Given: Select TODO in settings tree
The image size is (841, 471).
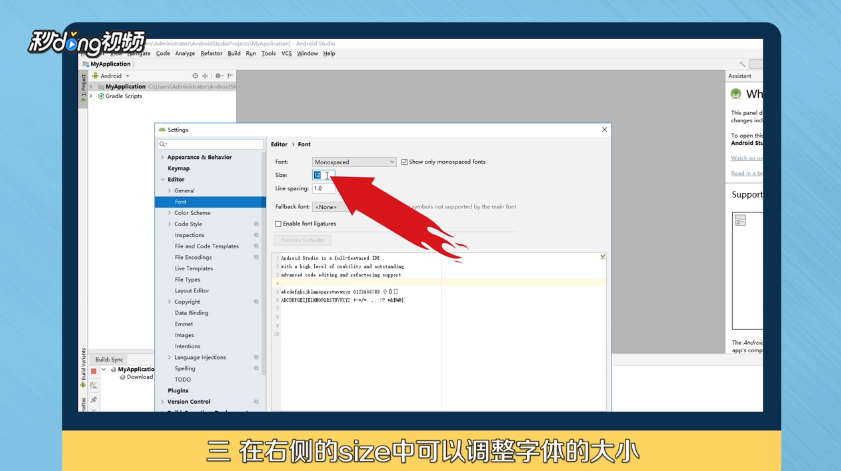Looking at the screenshot, I should click(182, 380).
